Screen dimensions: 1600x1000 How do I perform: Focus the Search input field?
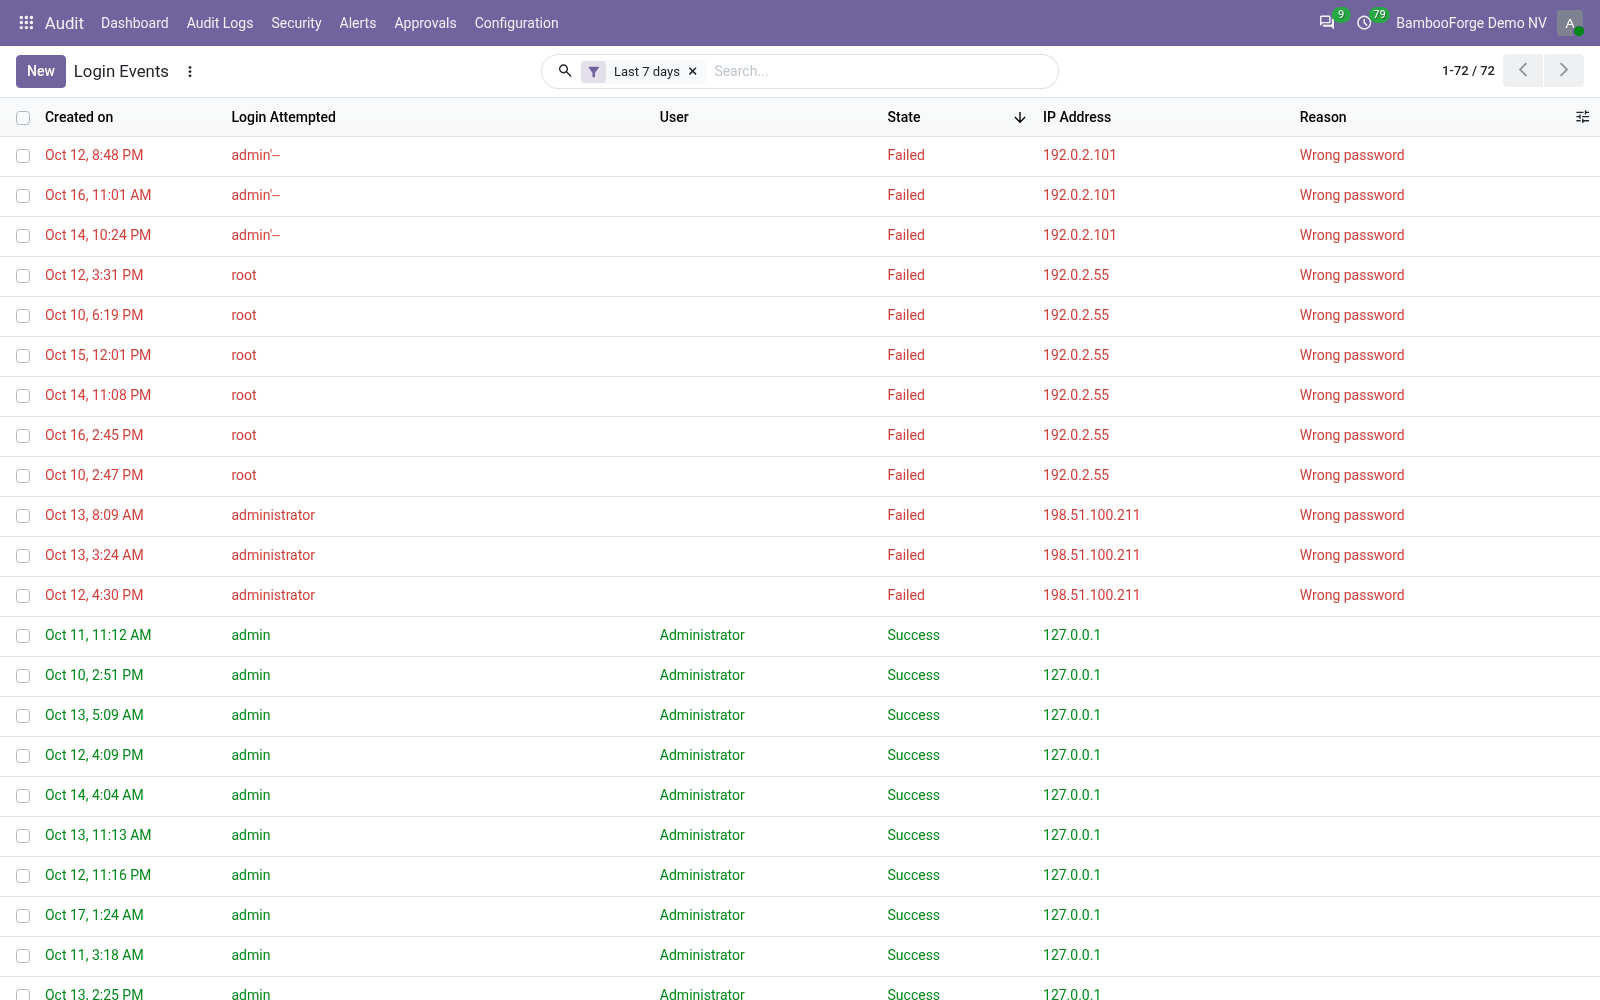880,71
